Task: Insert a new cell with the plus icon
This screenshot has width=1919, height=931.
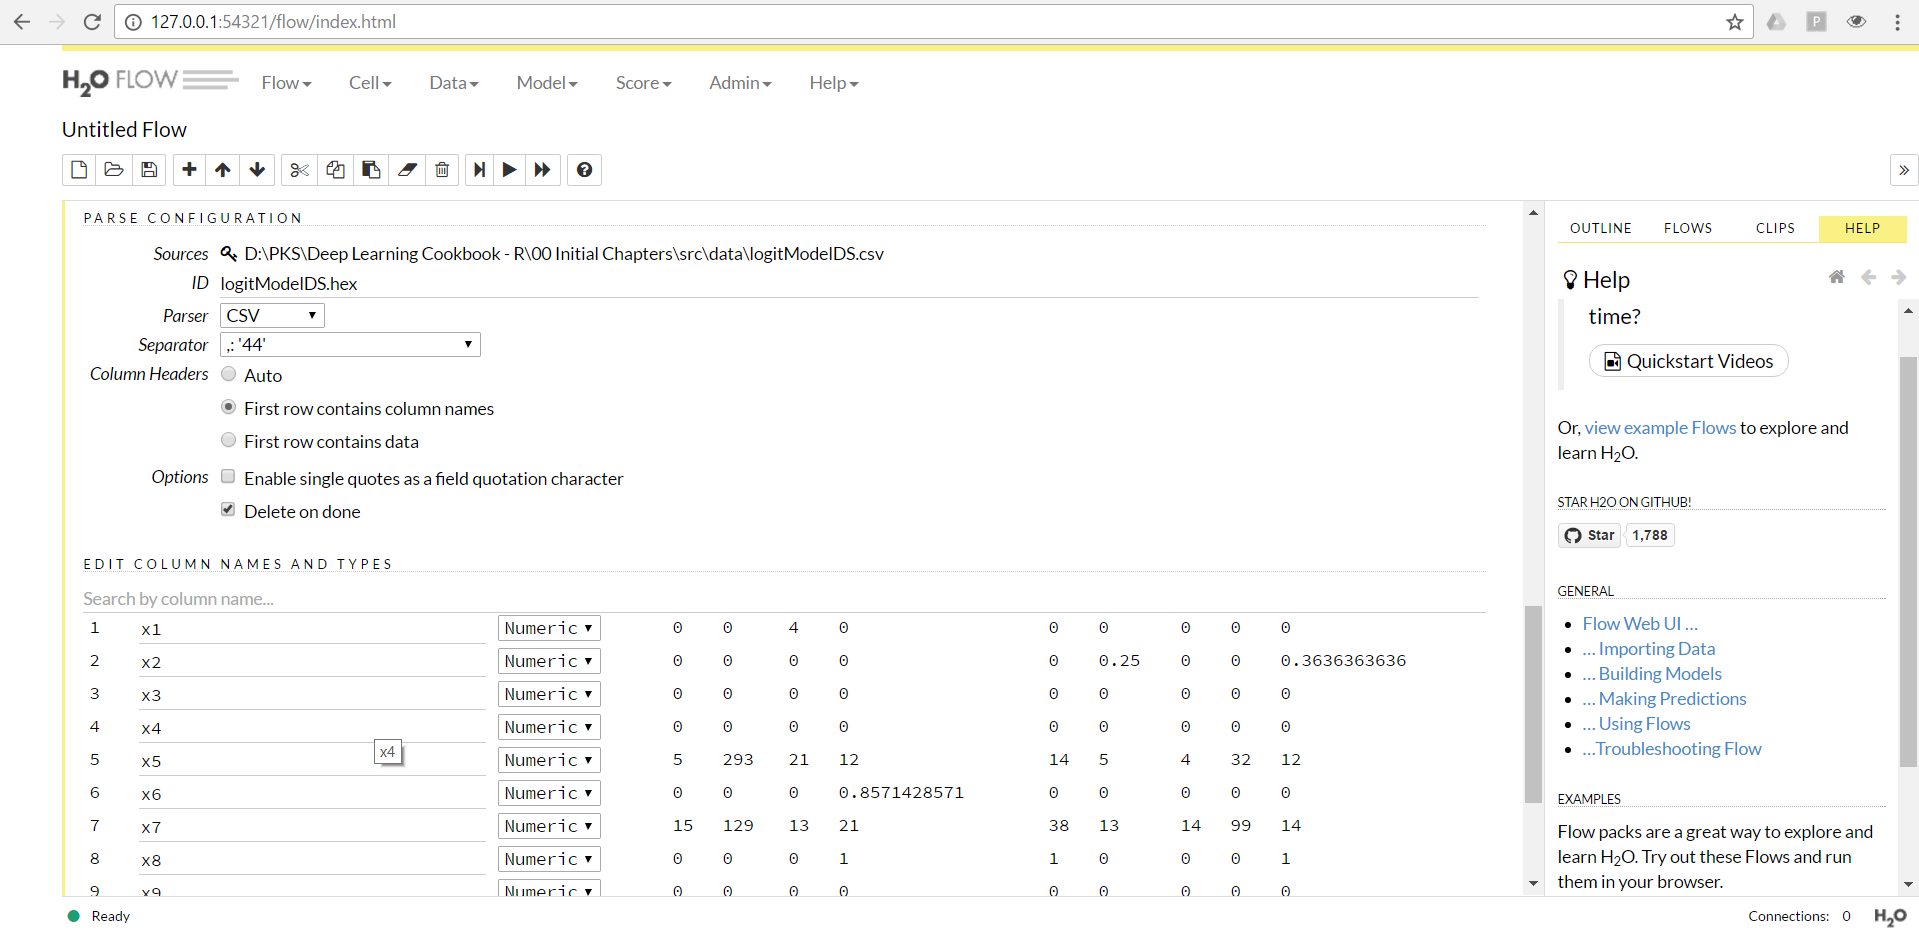Action: click(189, 170)
